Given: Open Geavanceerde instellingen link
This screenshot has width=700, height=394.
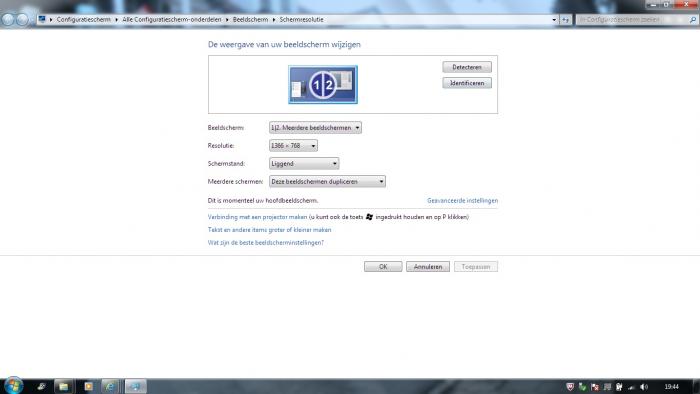Looking at the screenshot, I should coord(462,201).
